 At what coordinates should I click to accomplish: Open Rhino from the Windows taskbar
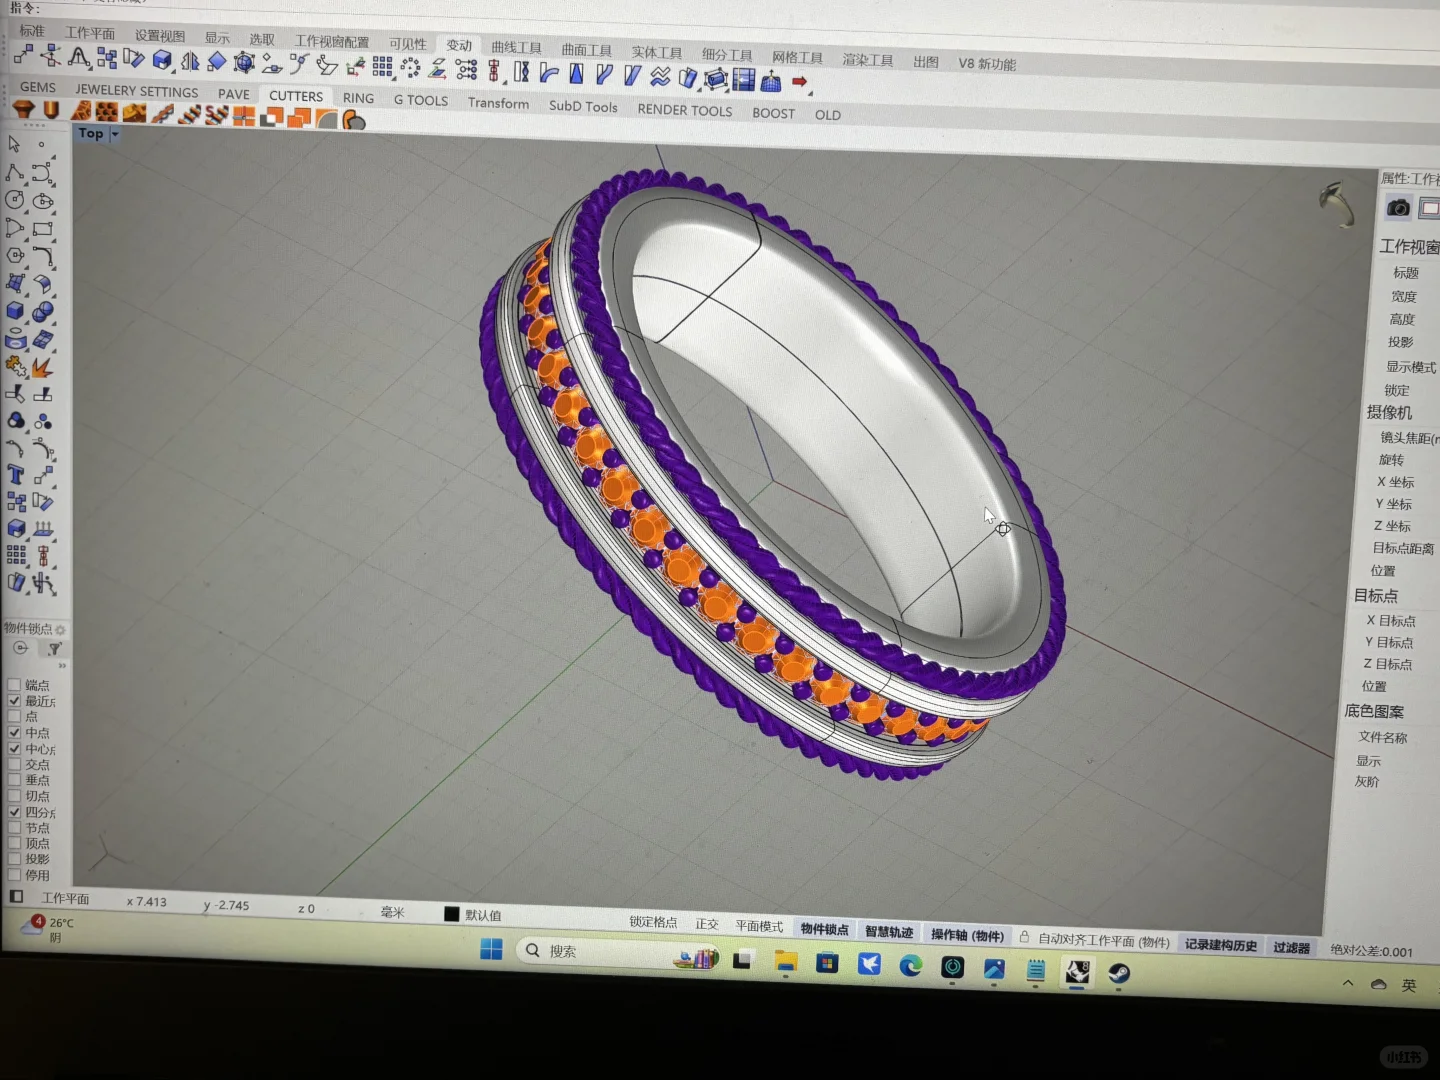(1076, 971)
